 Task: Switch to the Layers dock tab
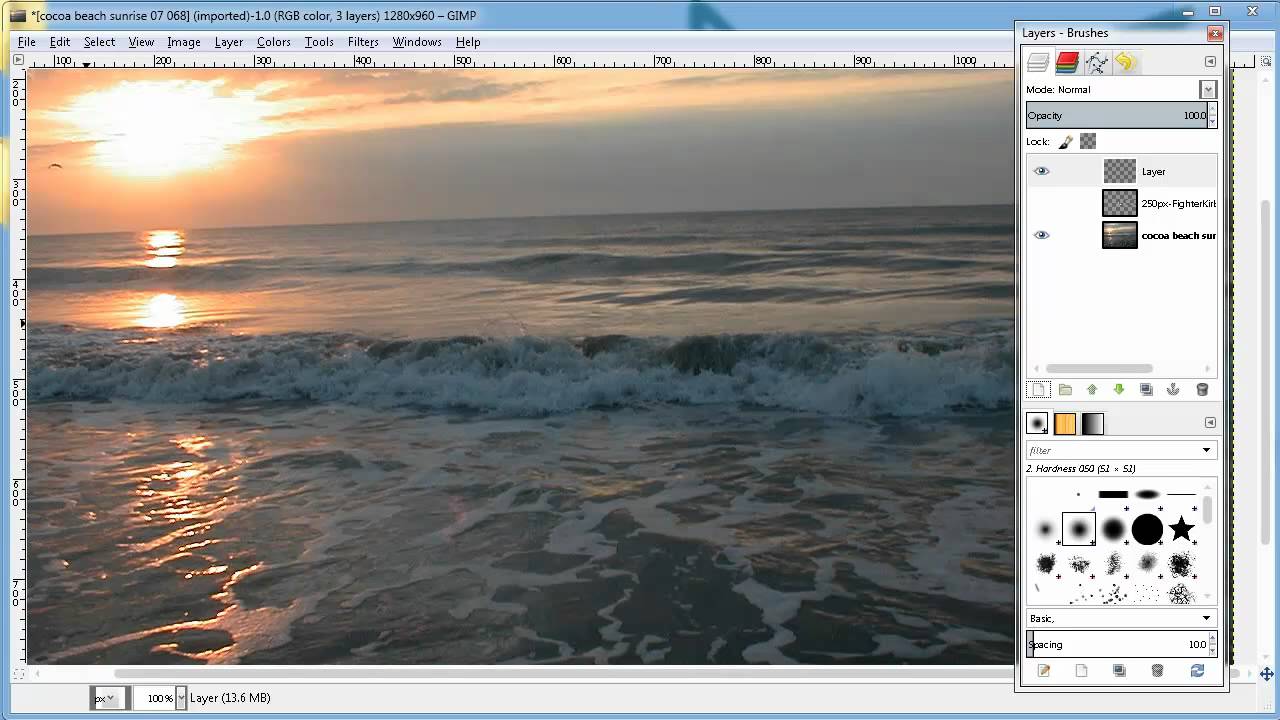point(1038,63)
